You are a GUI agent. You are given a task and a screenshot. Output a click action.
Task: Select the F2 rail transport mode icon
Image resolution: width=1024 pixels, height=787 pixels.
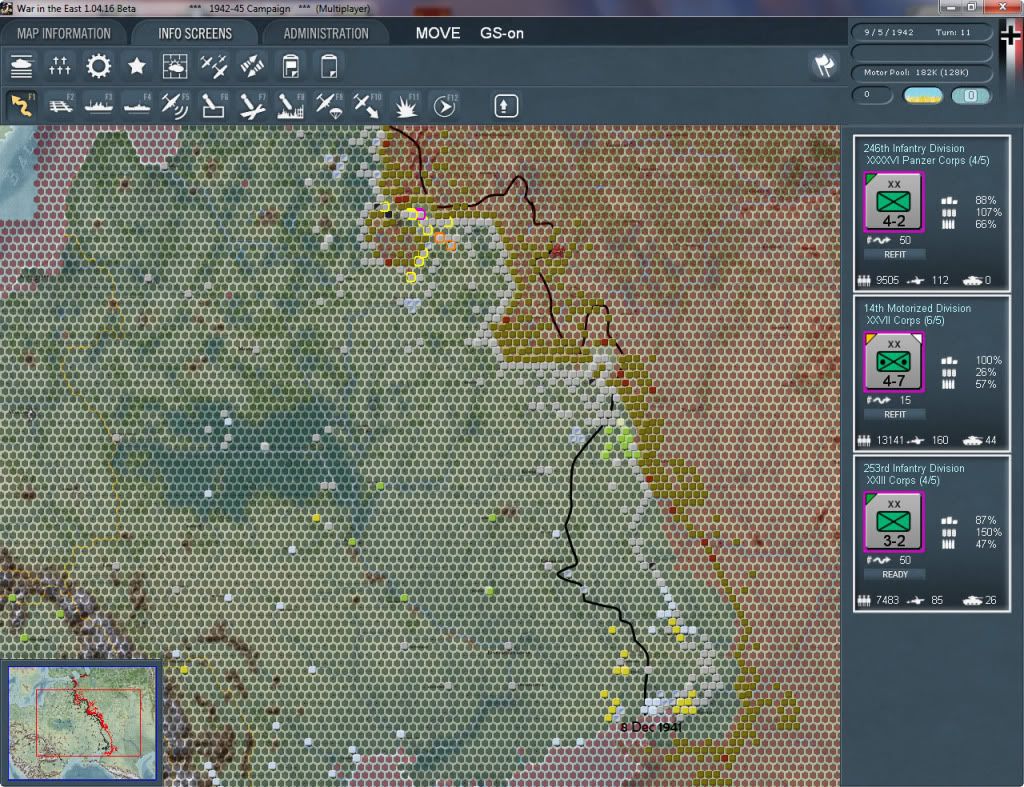click(61, 106)
